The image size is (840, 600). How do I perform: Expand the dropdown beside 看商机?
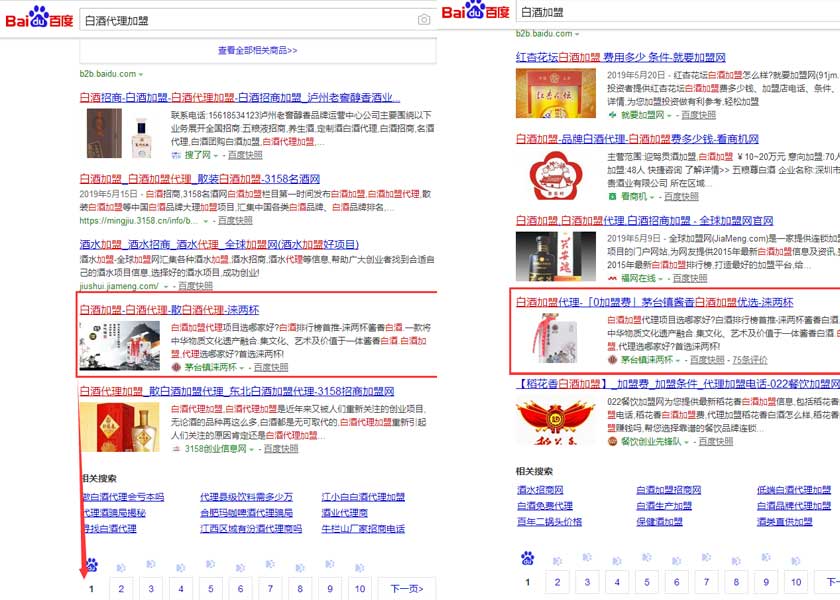(652, 197)
